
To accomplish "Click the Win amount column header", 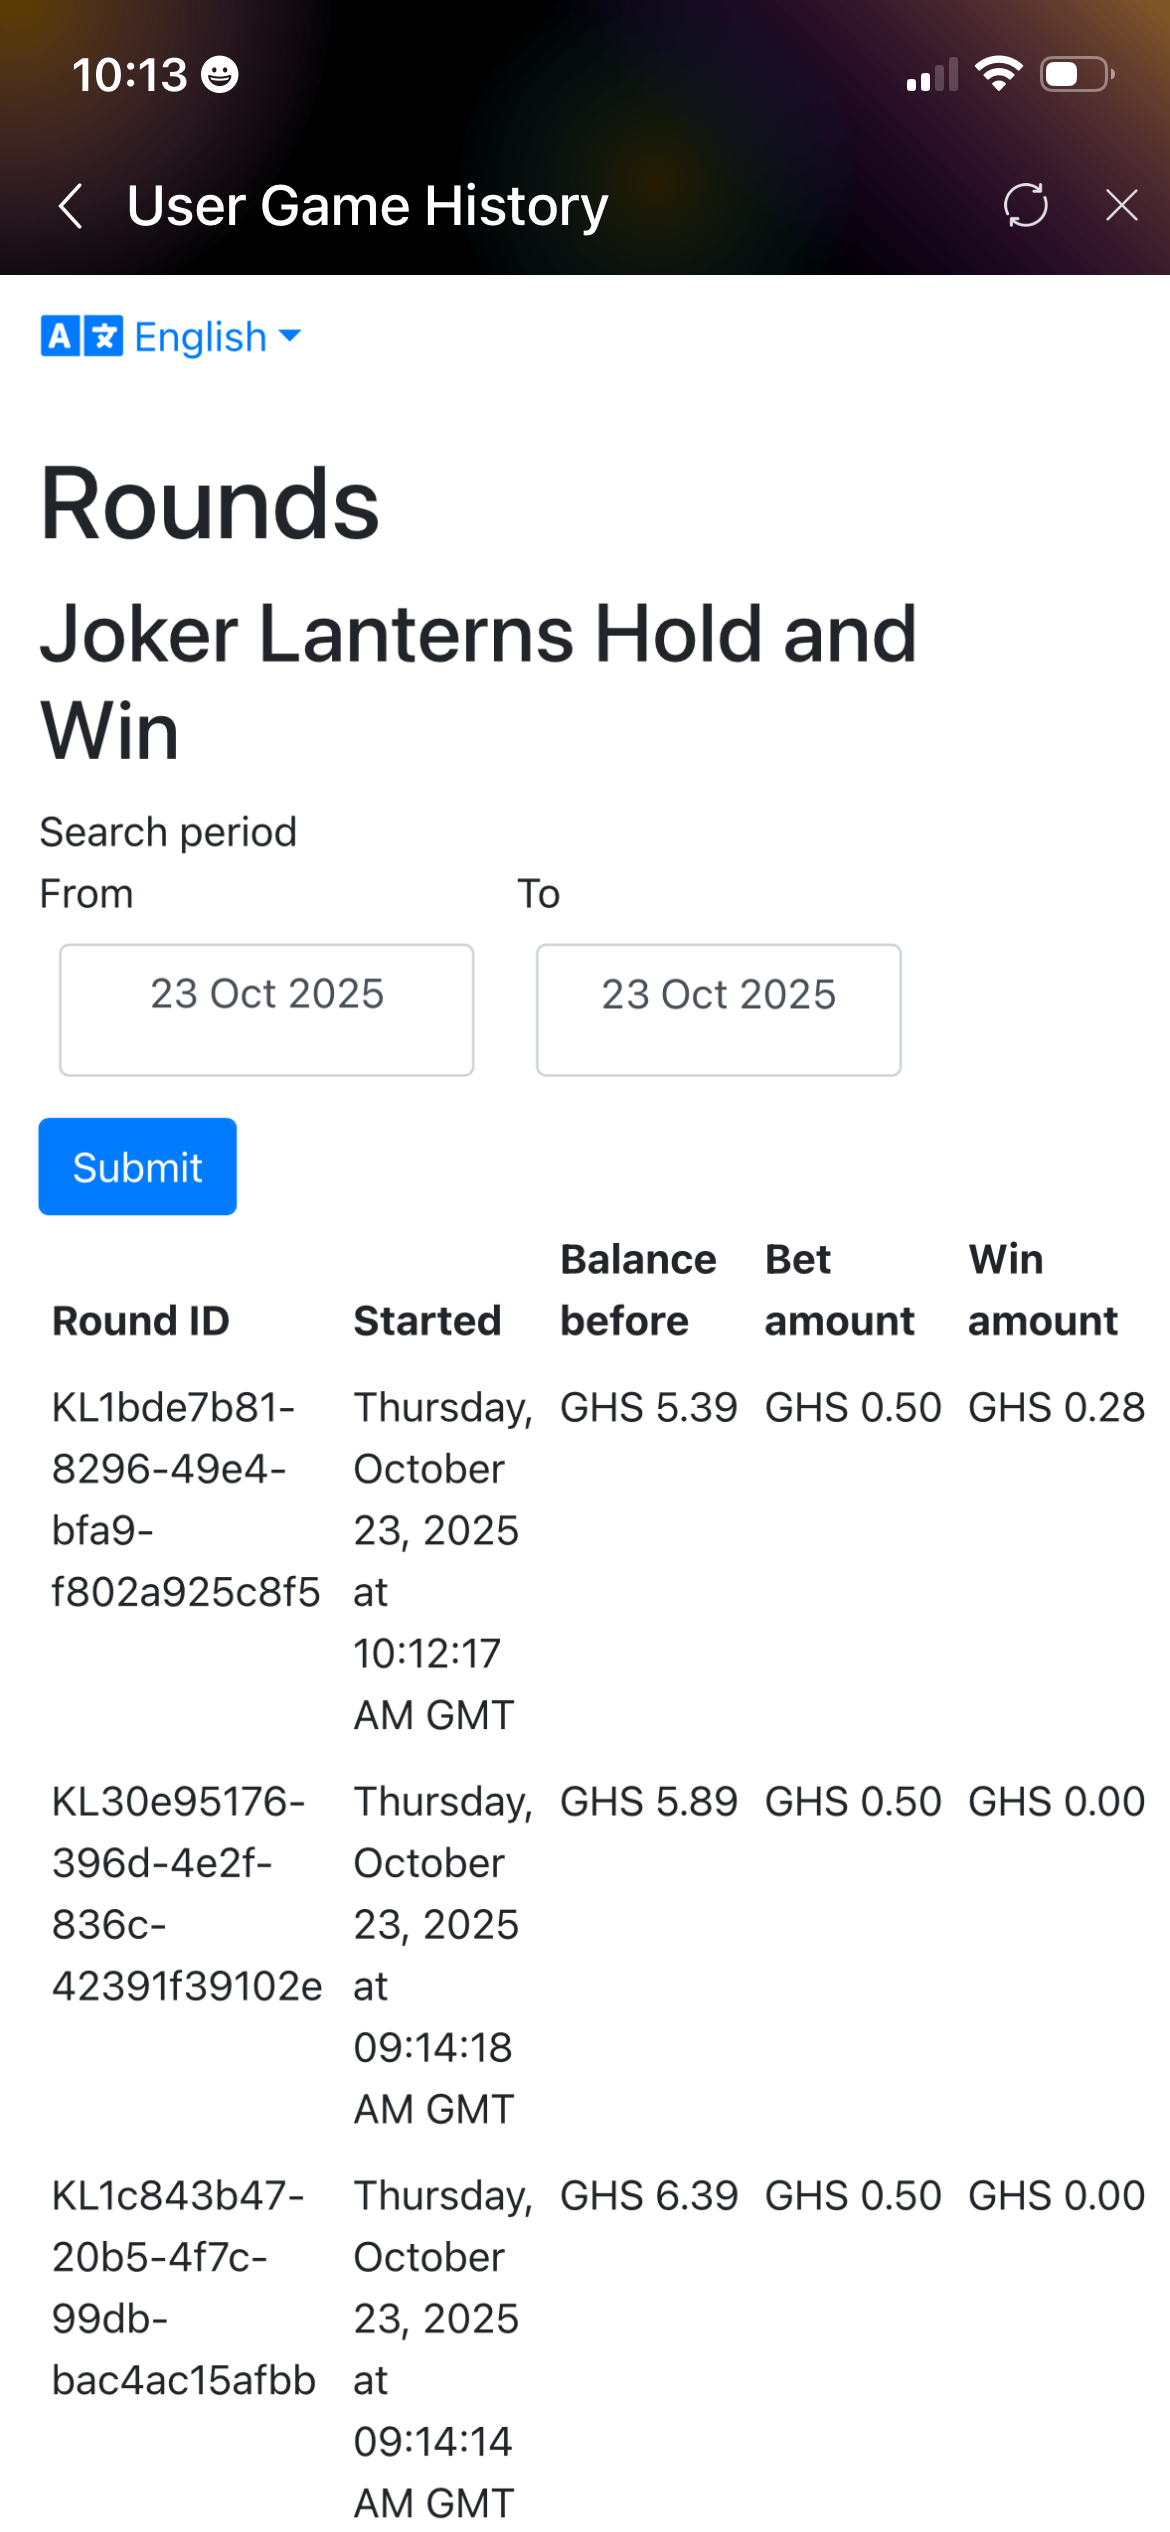I will 1042,1290.
